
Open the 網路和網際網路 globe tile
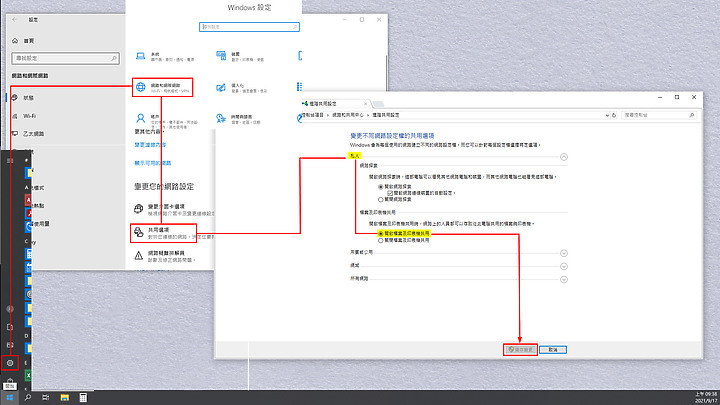point(163,87)
